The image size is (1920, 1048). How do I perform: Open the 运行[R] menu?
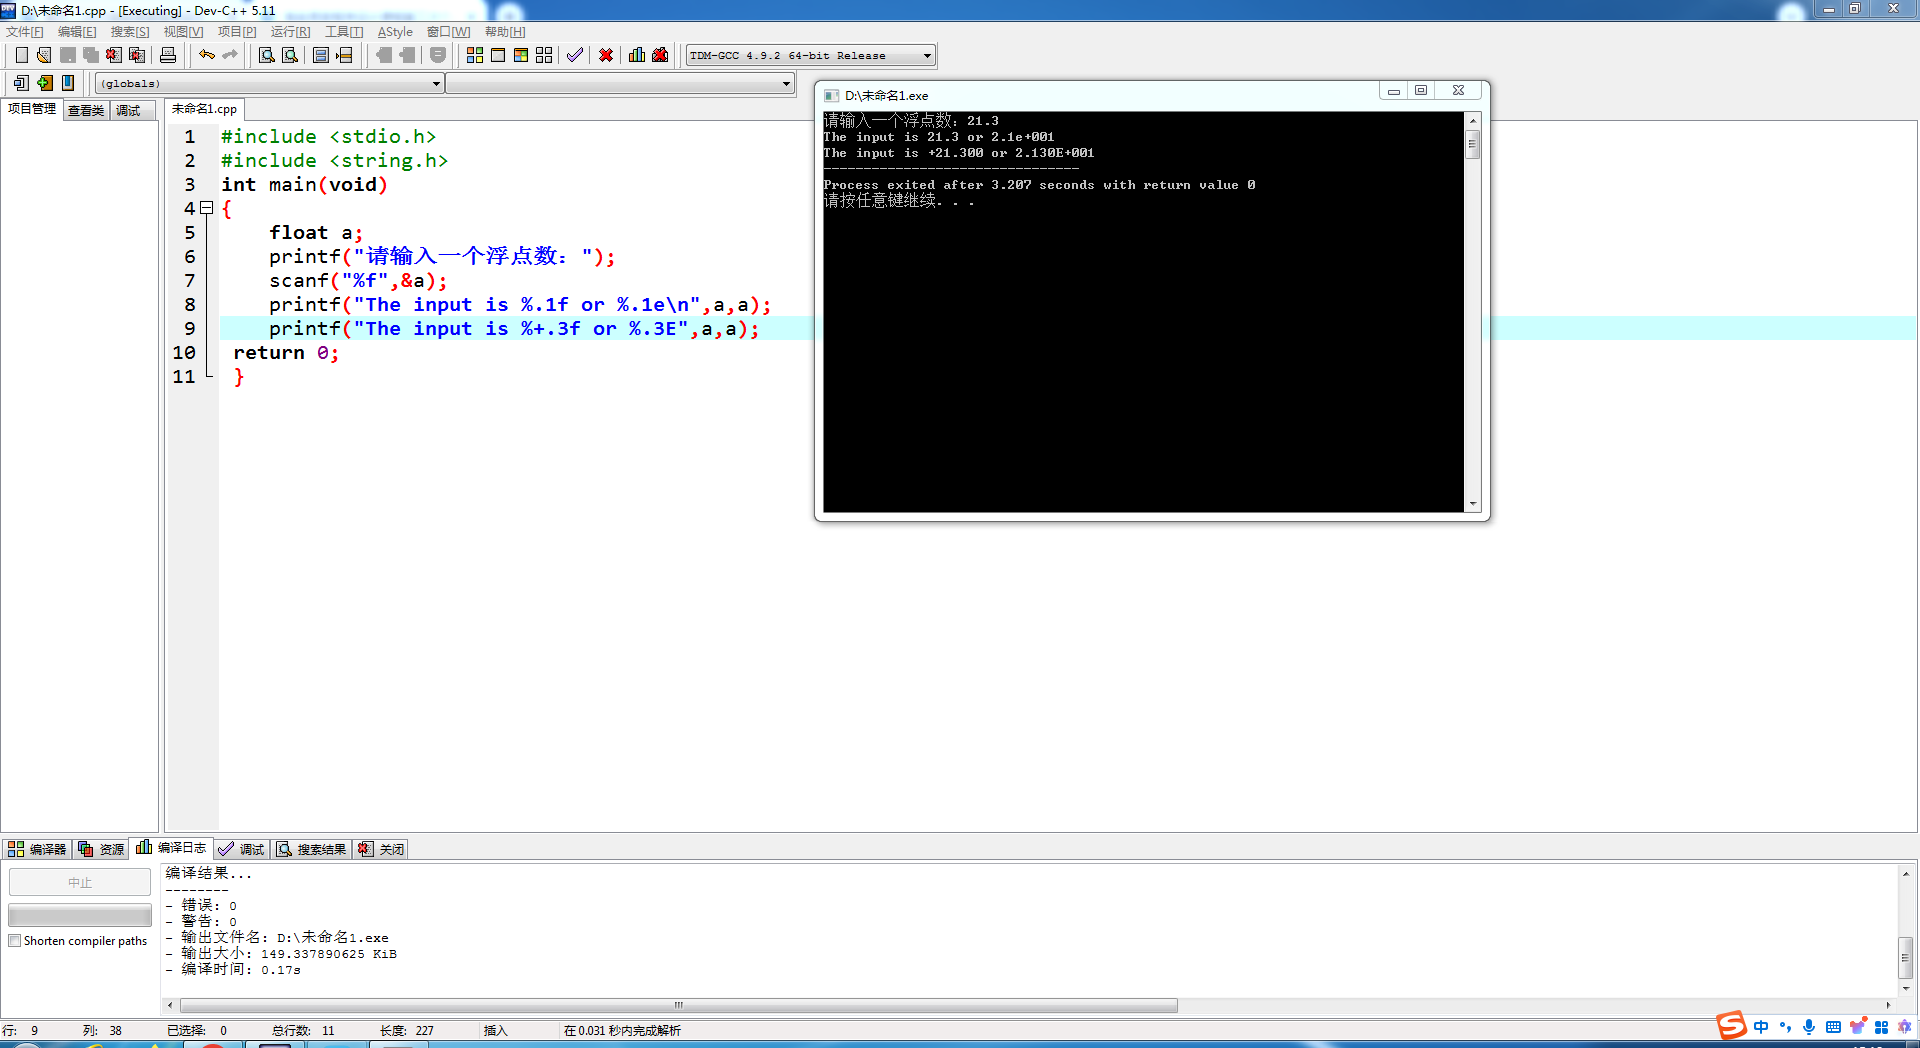click(x=290, y=32)
